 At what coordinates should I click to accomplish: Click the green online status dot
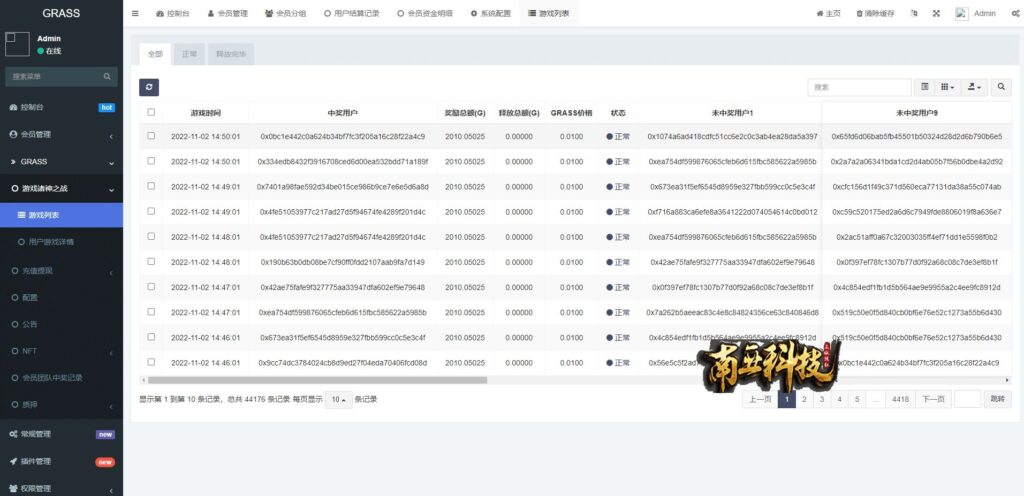(40, 51)
